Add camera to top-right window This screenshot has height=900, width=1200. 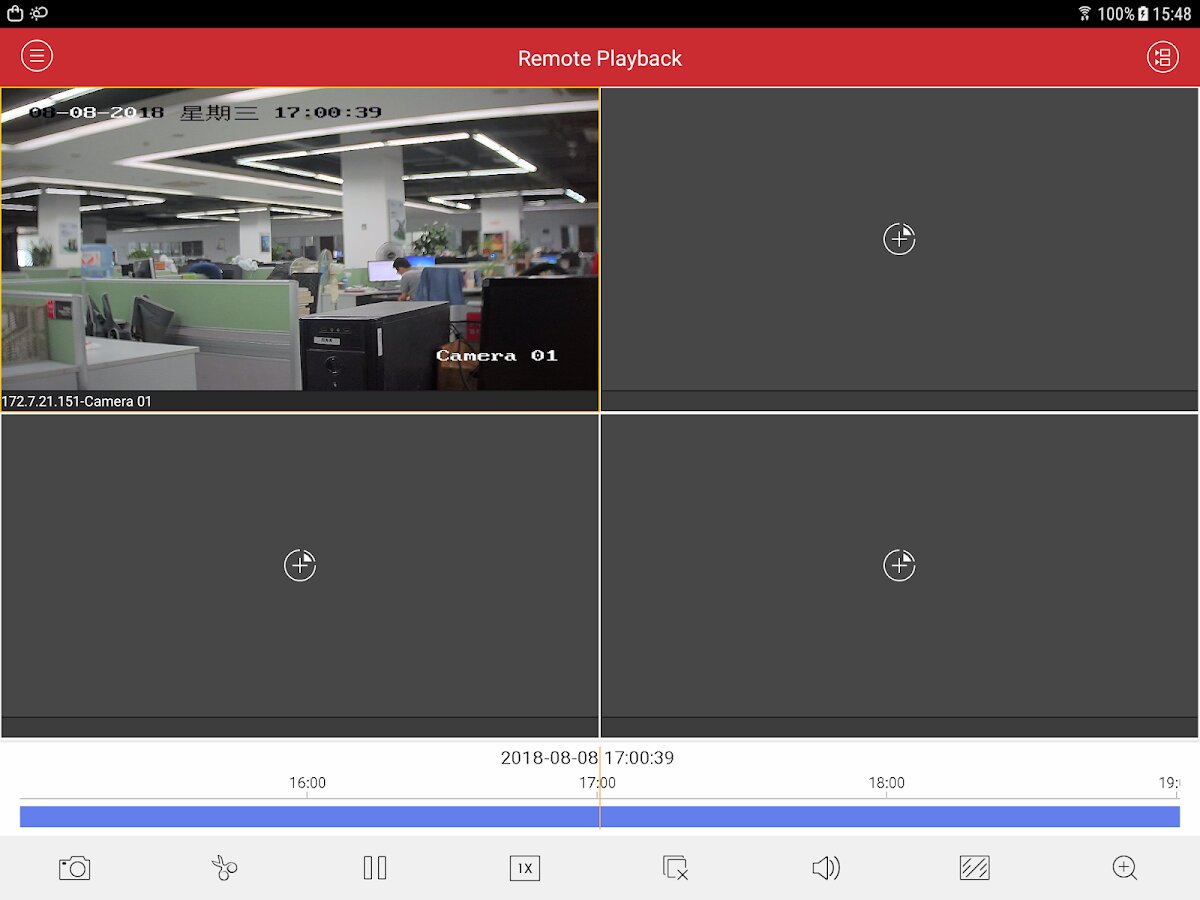[899, 239]
